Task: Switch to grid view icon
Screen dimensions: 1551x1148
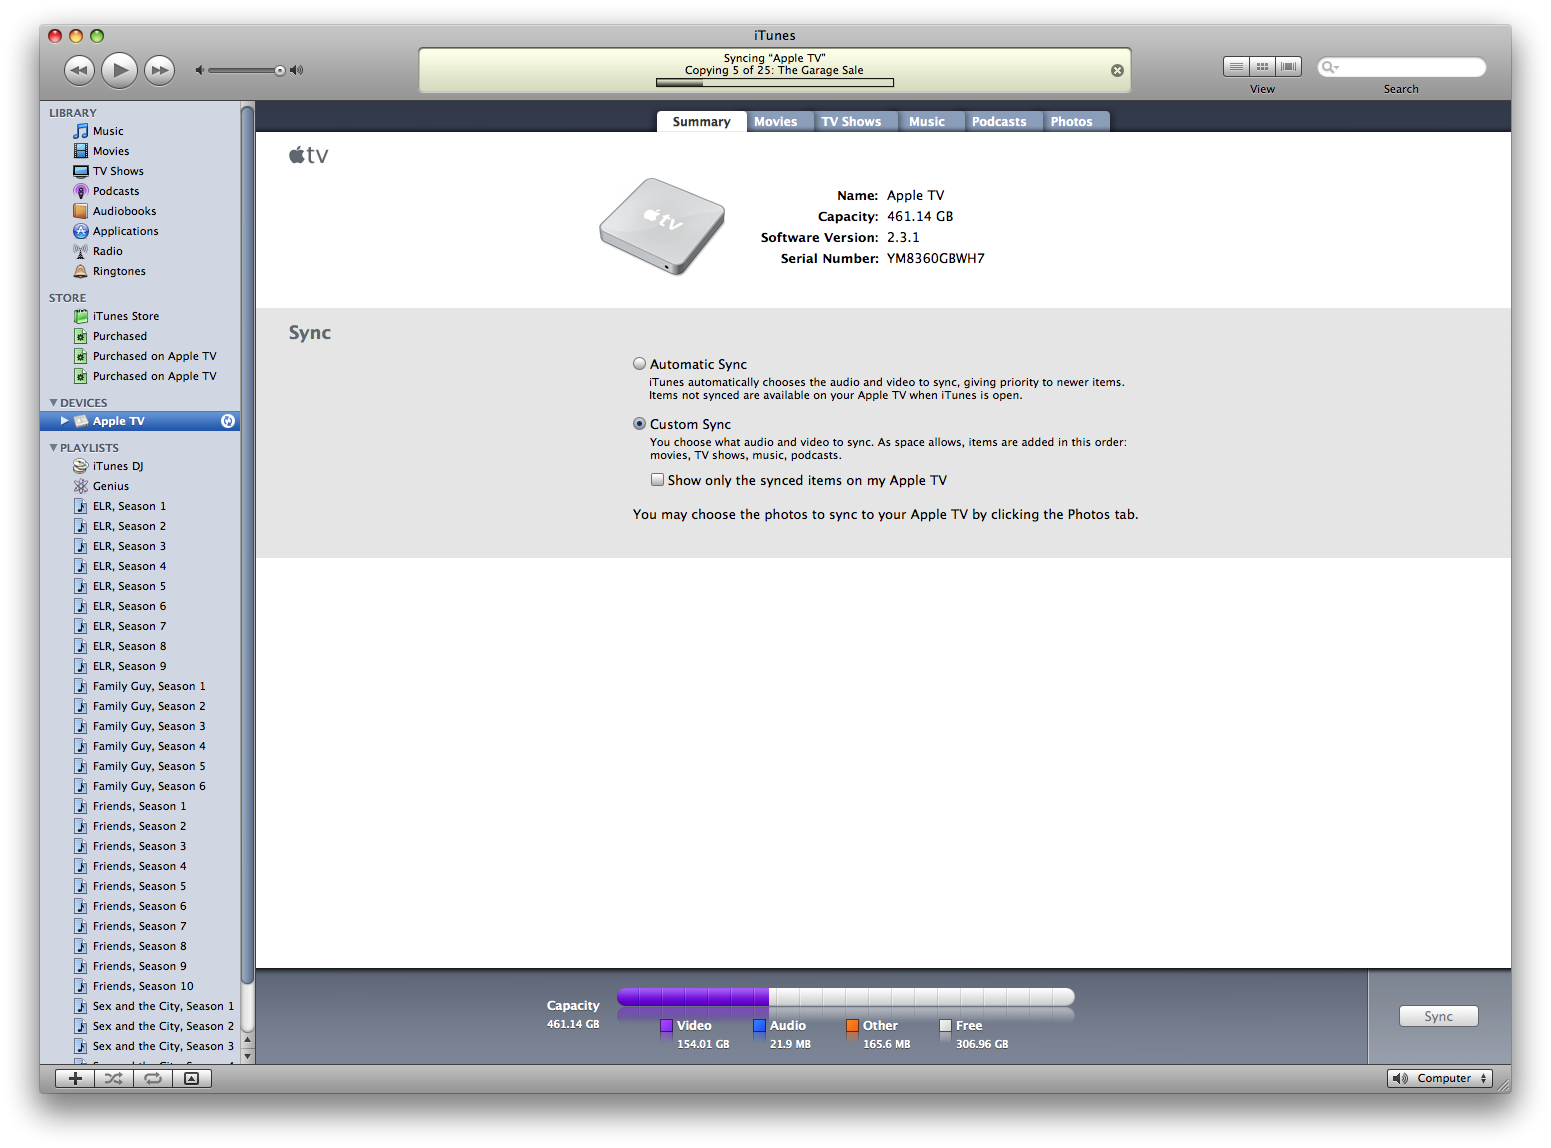Action: [x=1263, y=67]
